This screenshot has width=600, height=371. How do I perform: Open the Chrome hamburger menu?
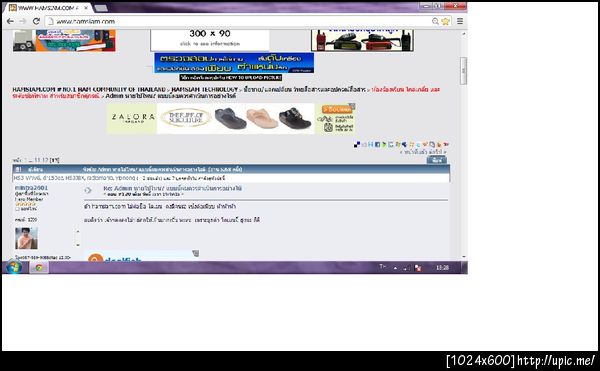[460, 21]
